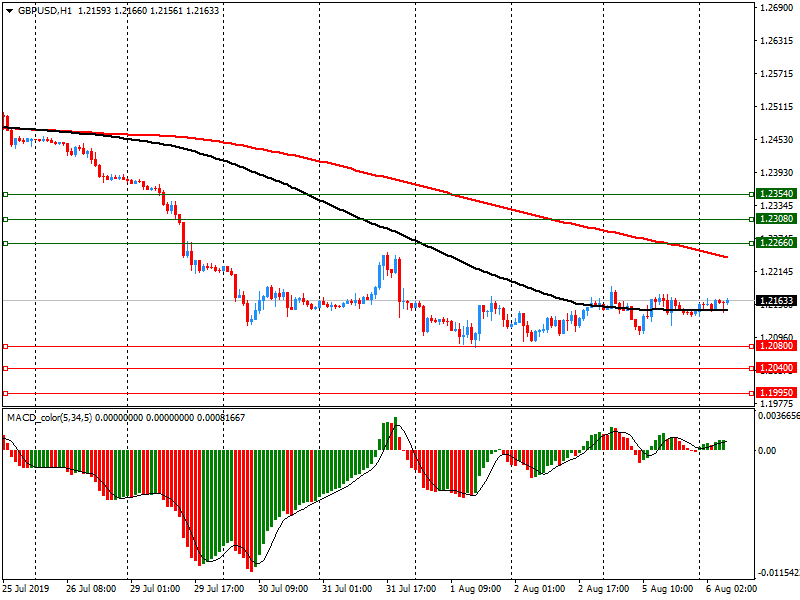The width and height of the screenshot is (800, 600).
Task: Click the MACD value 0.00081667
Action: [221, 418]
